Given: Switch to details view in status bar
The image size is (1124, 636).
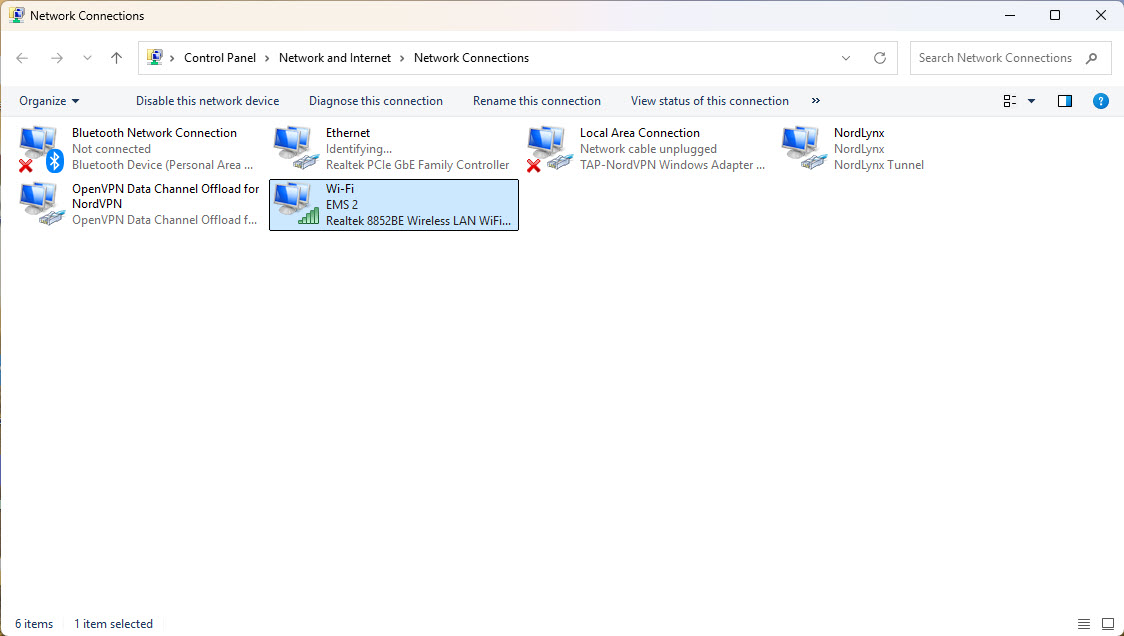Looking at the screenshot, I should [x=1084, y=624].
